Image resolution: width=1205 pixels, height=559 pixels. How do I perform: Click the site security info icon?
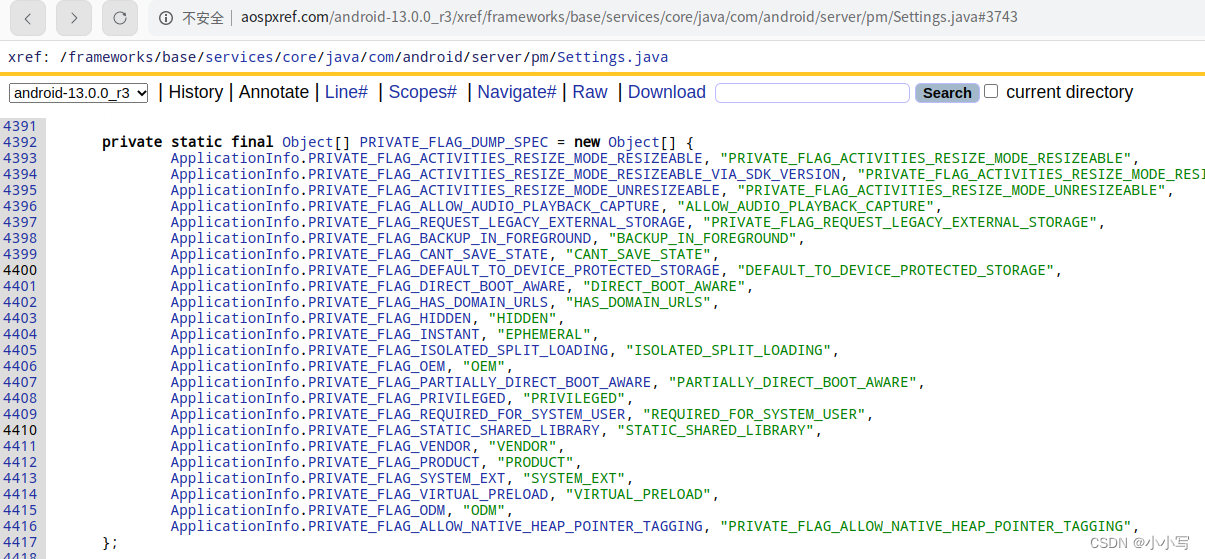tap(167, 18)
